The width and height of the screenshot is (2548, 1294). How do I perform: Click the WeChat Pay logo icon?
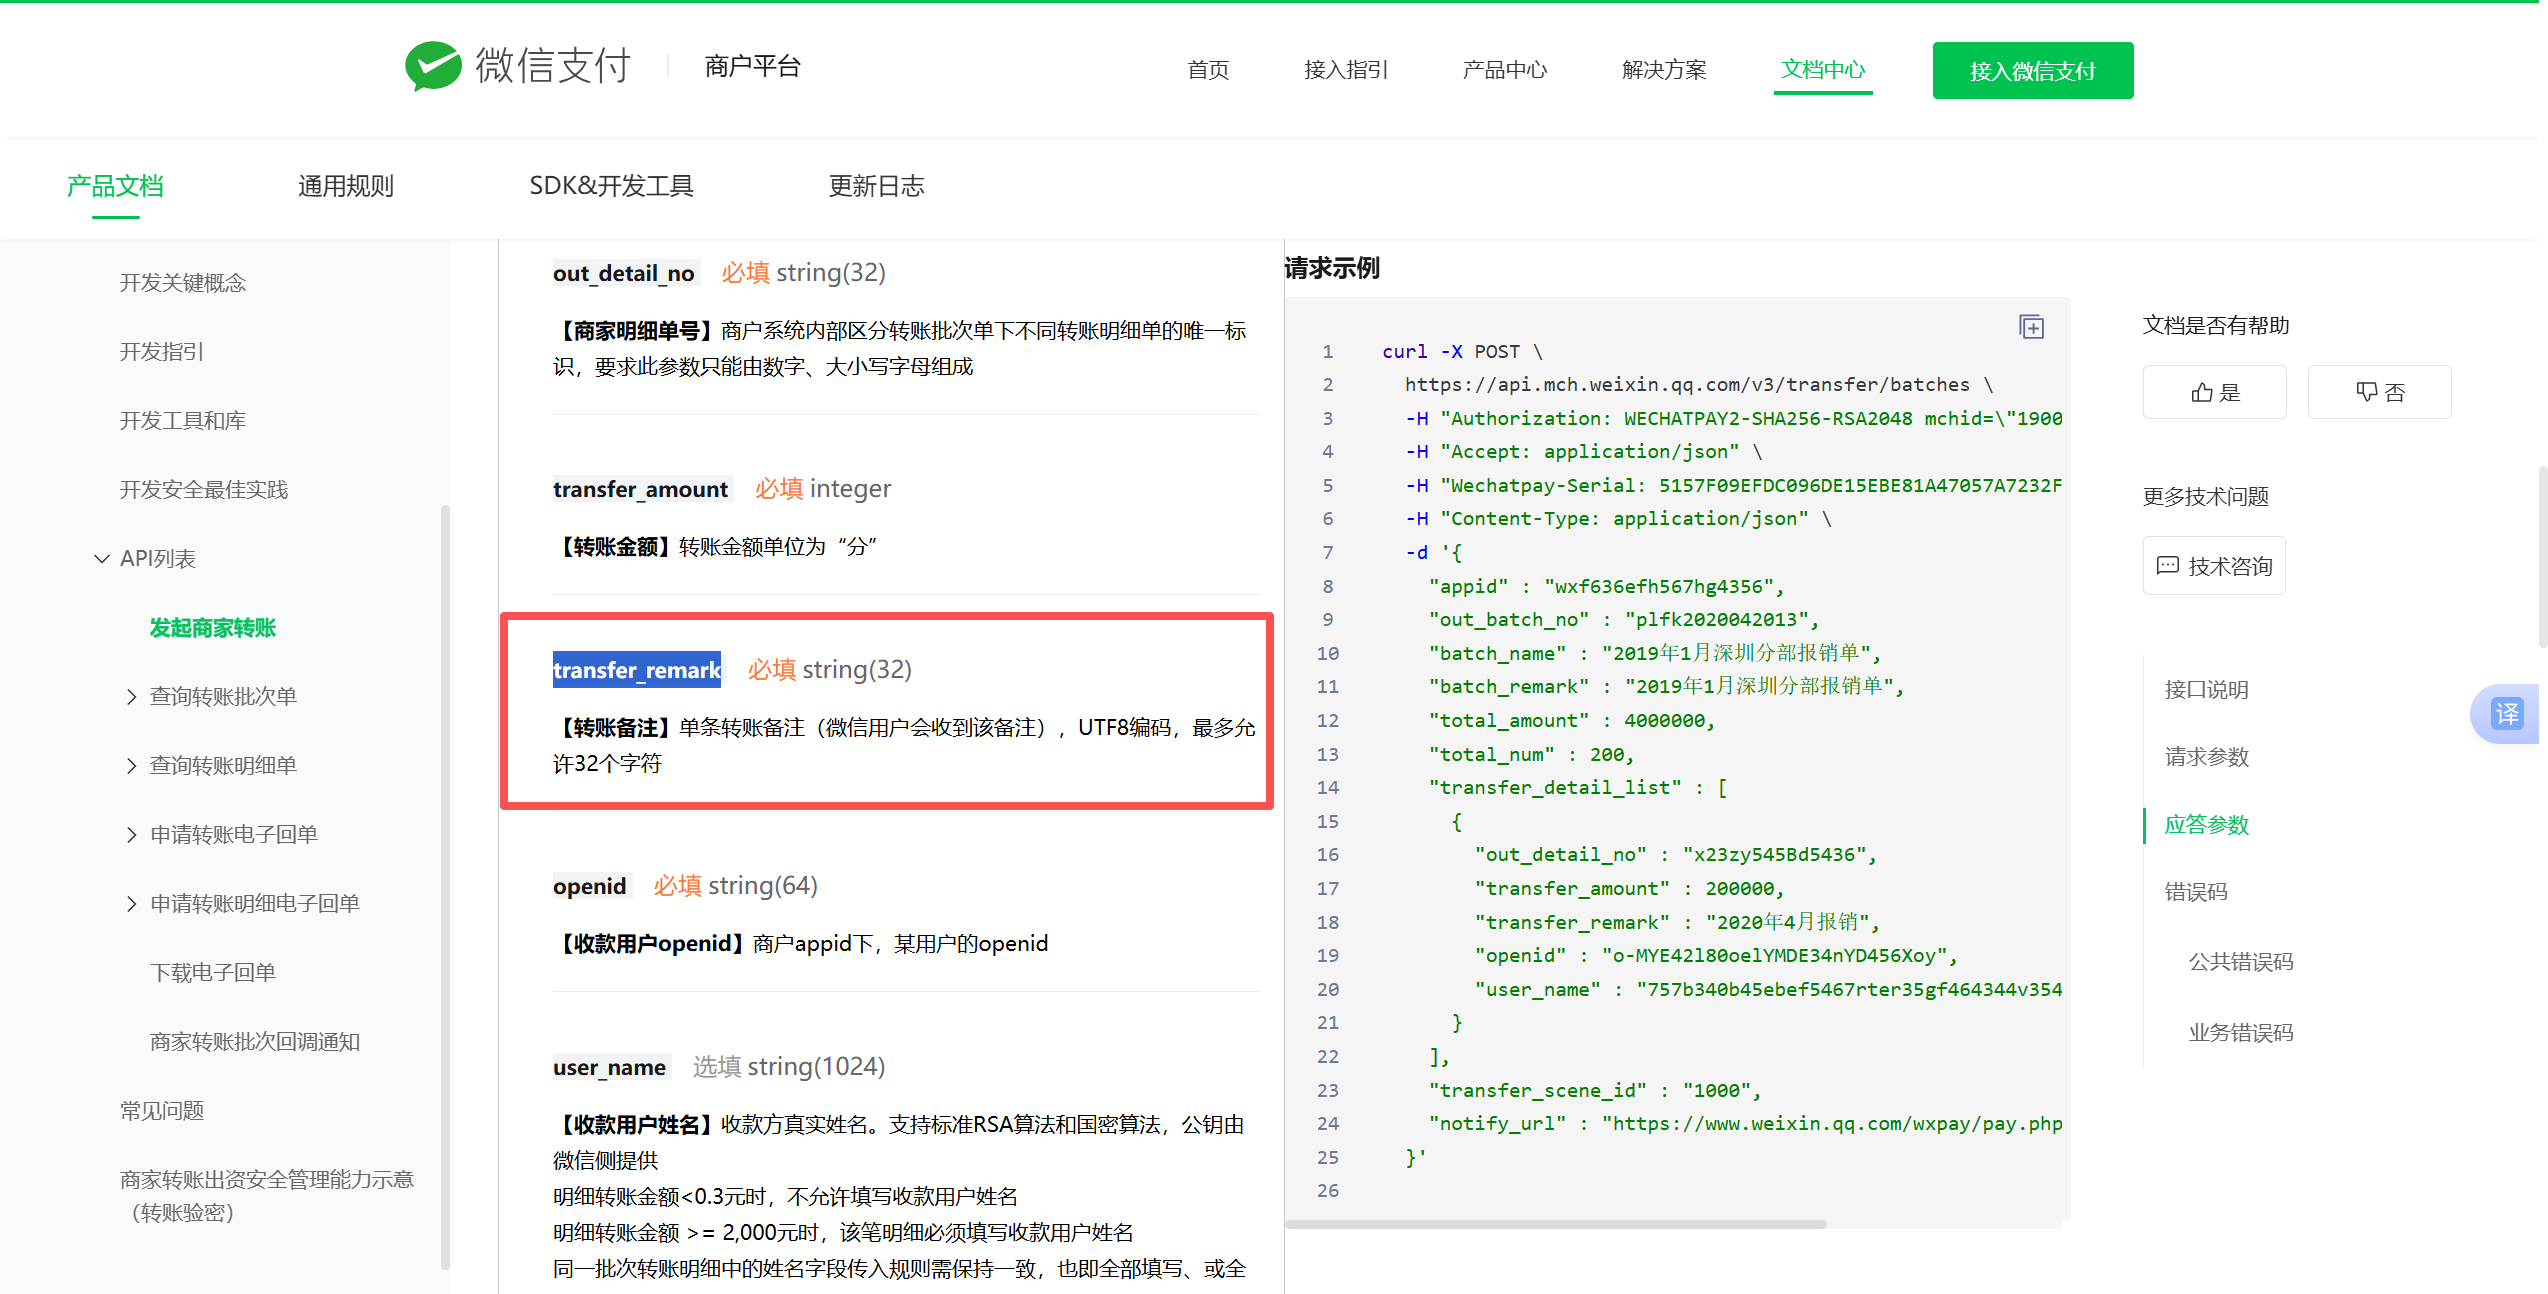click(433, 67)
